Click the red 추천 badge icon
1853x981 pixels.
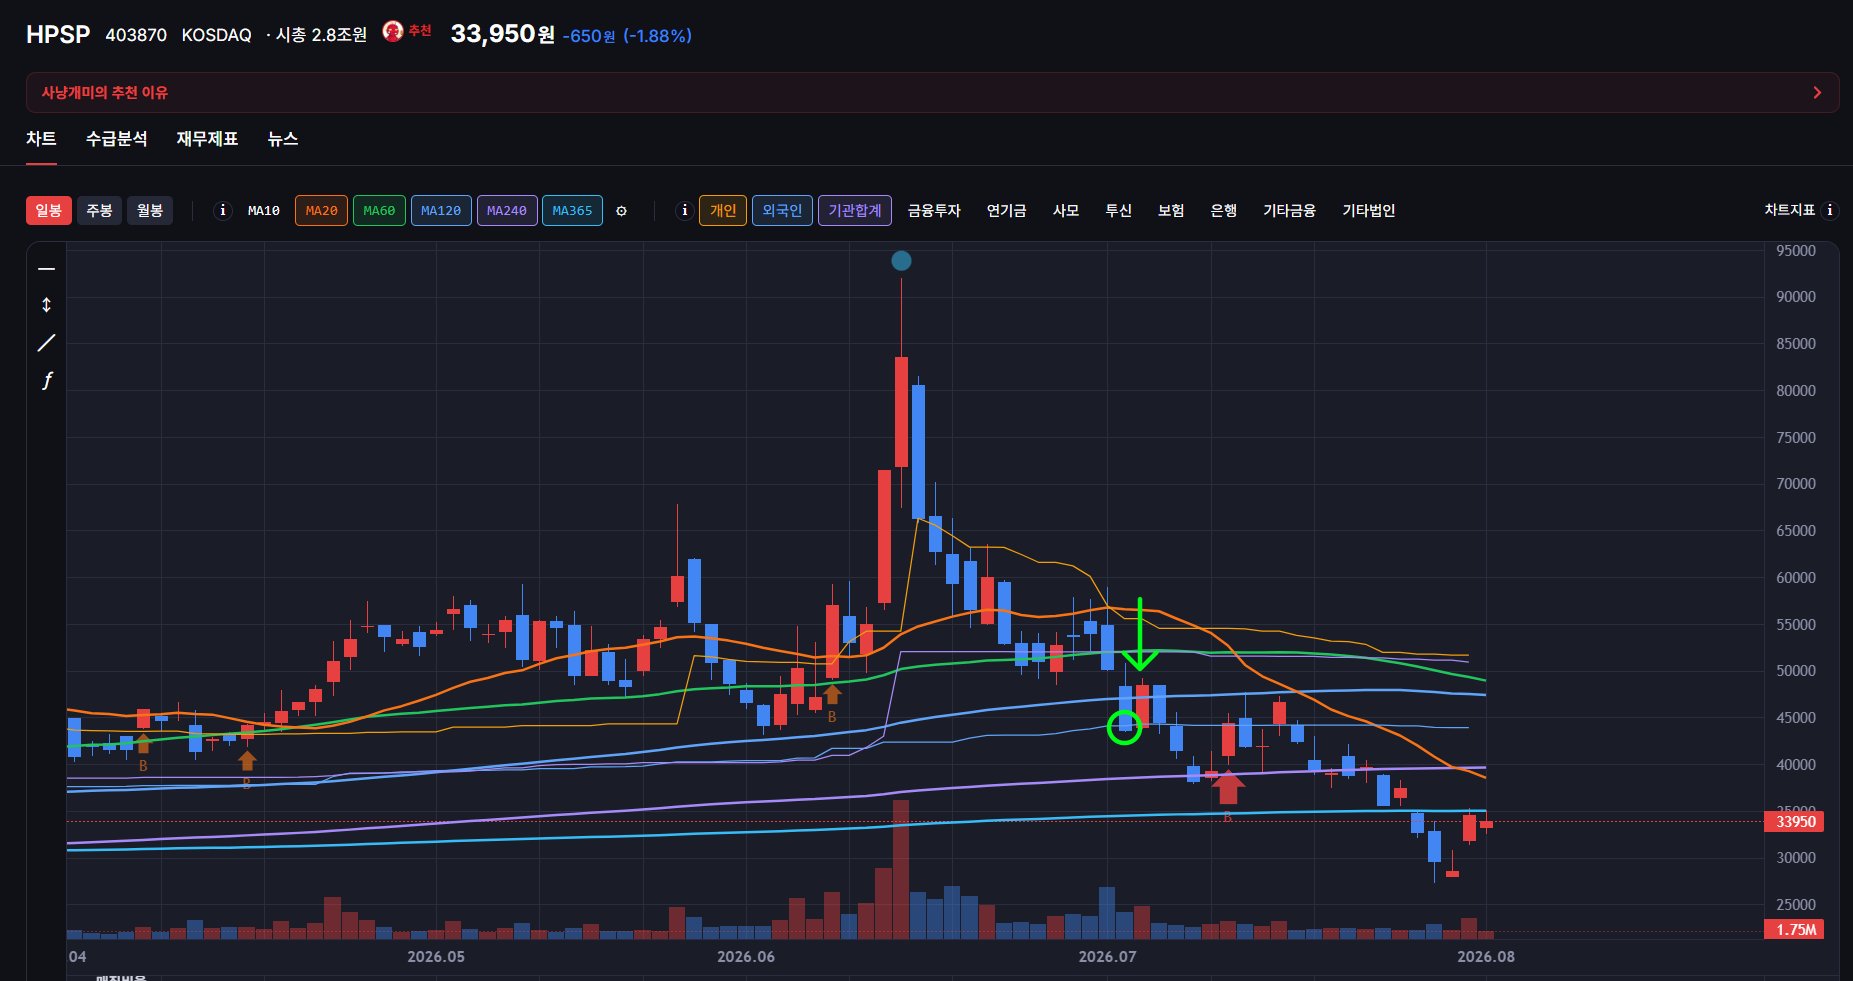(393, 32)
